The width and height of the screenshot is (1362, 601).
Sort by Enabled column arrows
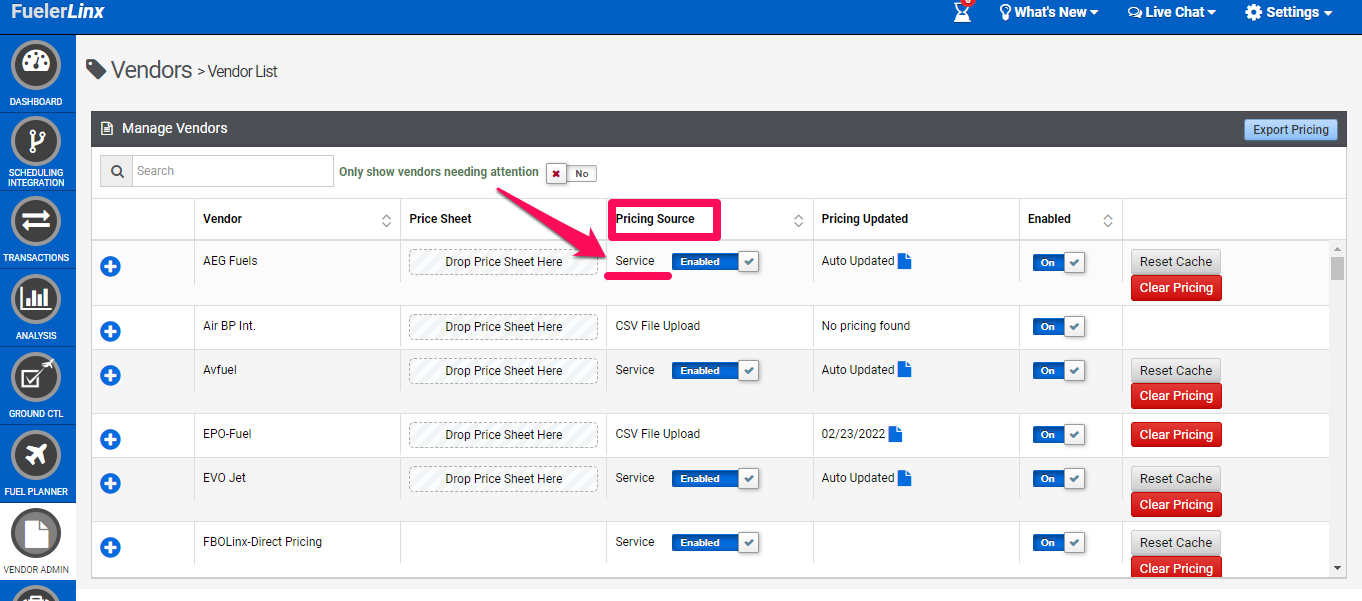(1108, 220)
